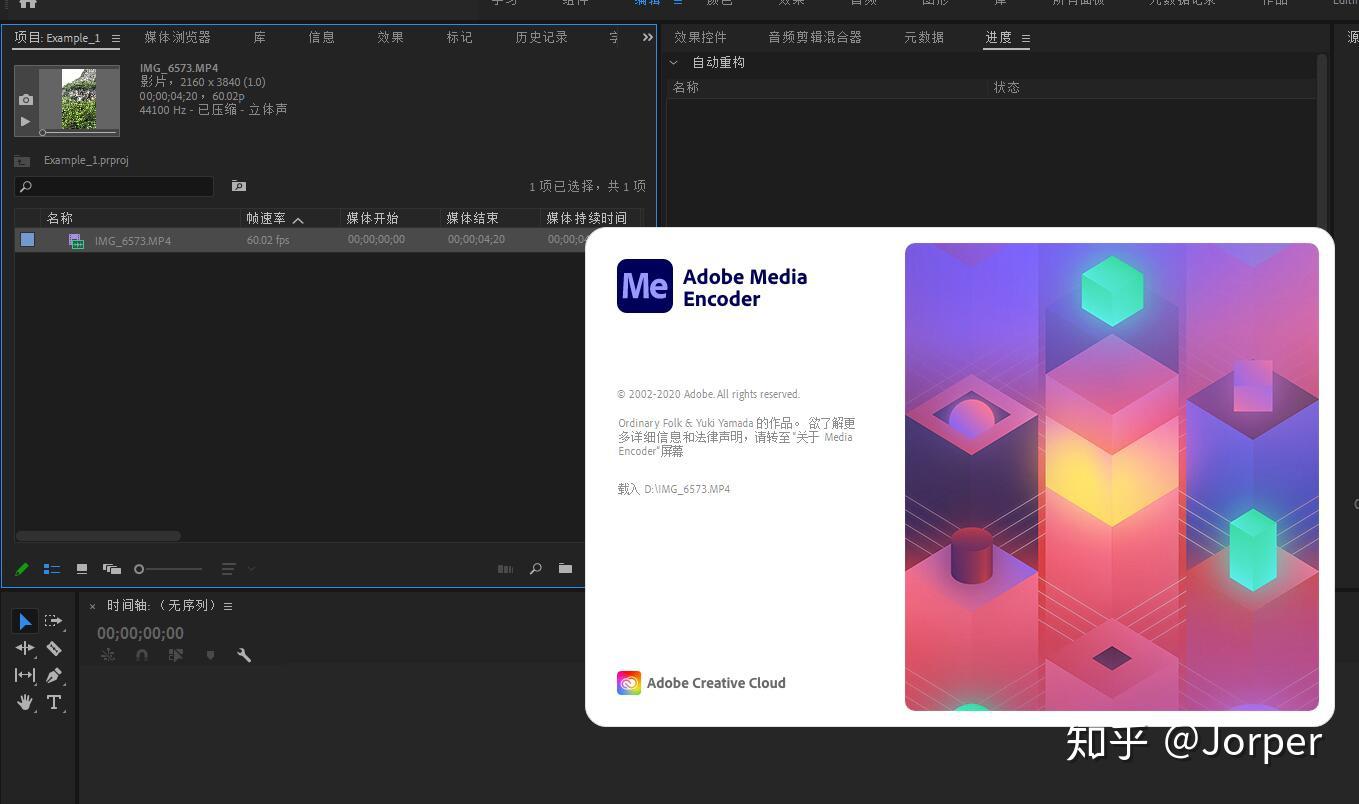Click the poster frame camera icon
Screen dimensions: 1359x804
pos(26,100)
